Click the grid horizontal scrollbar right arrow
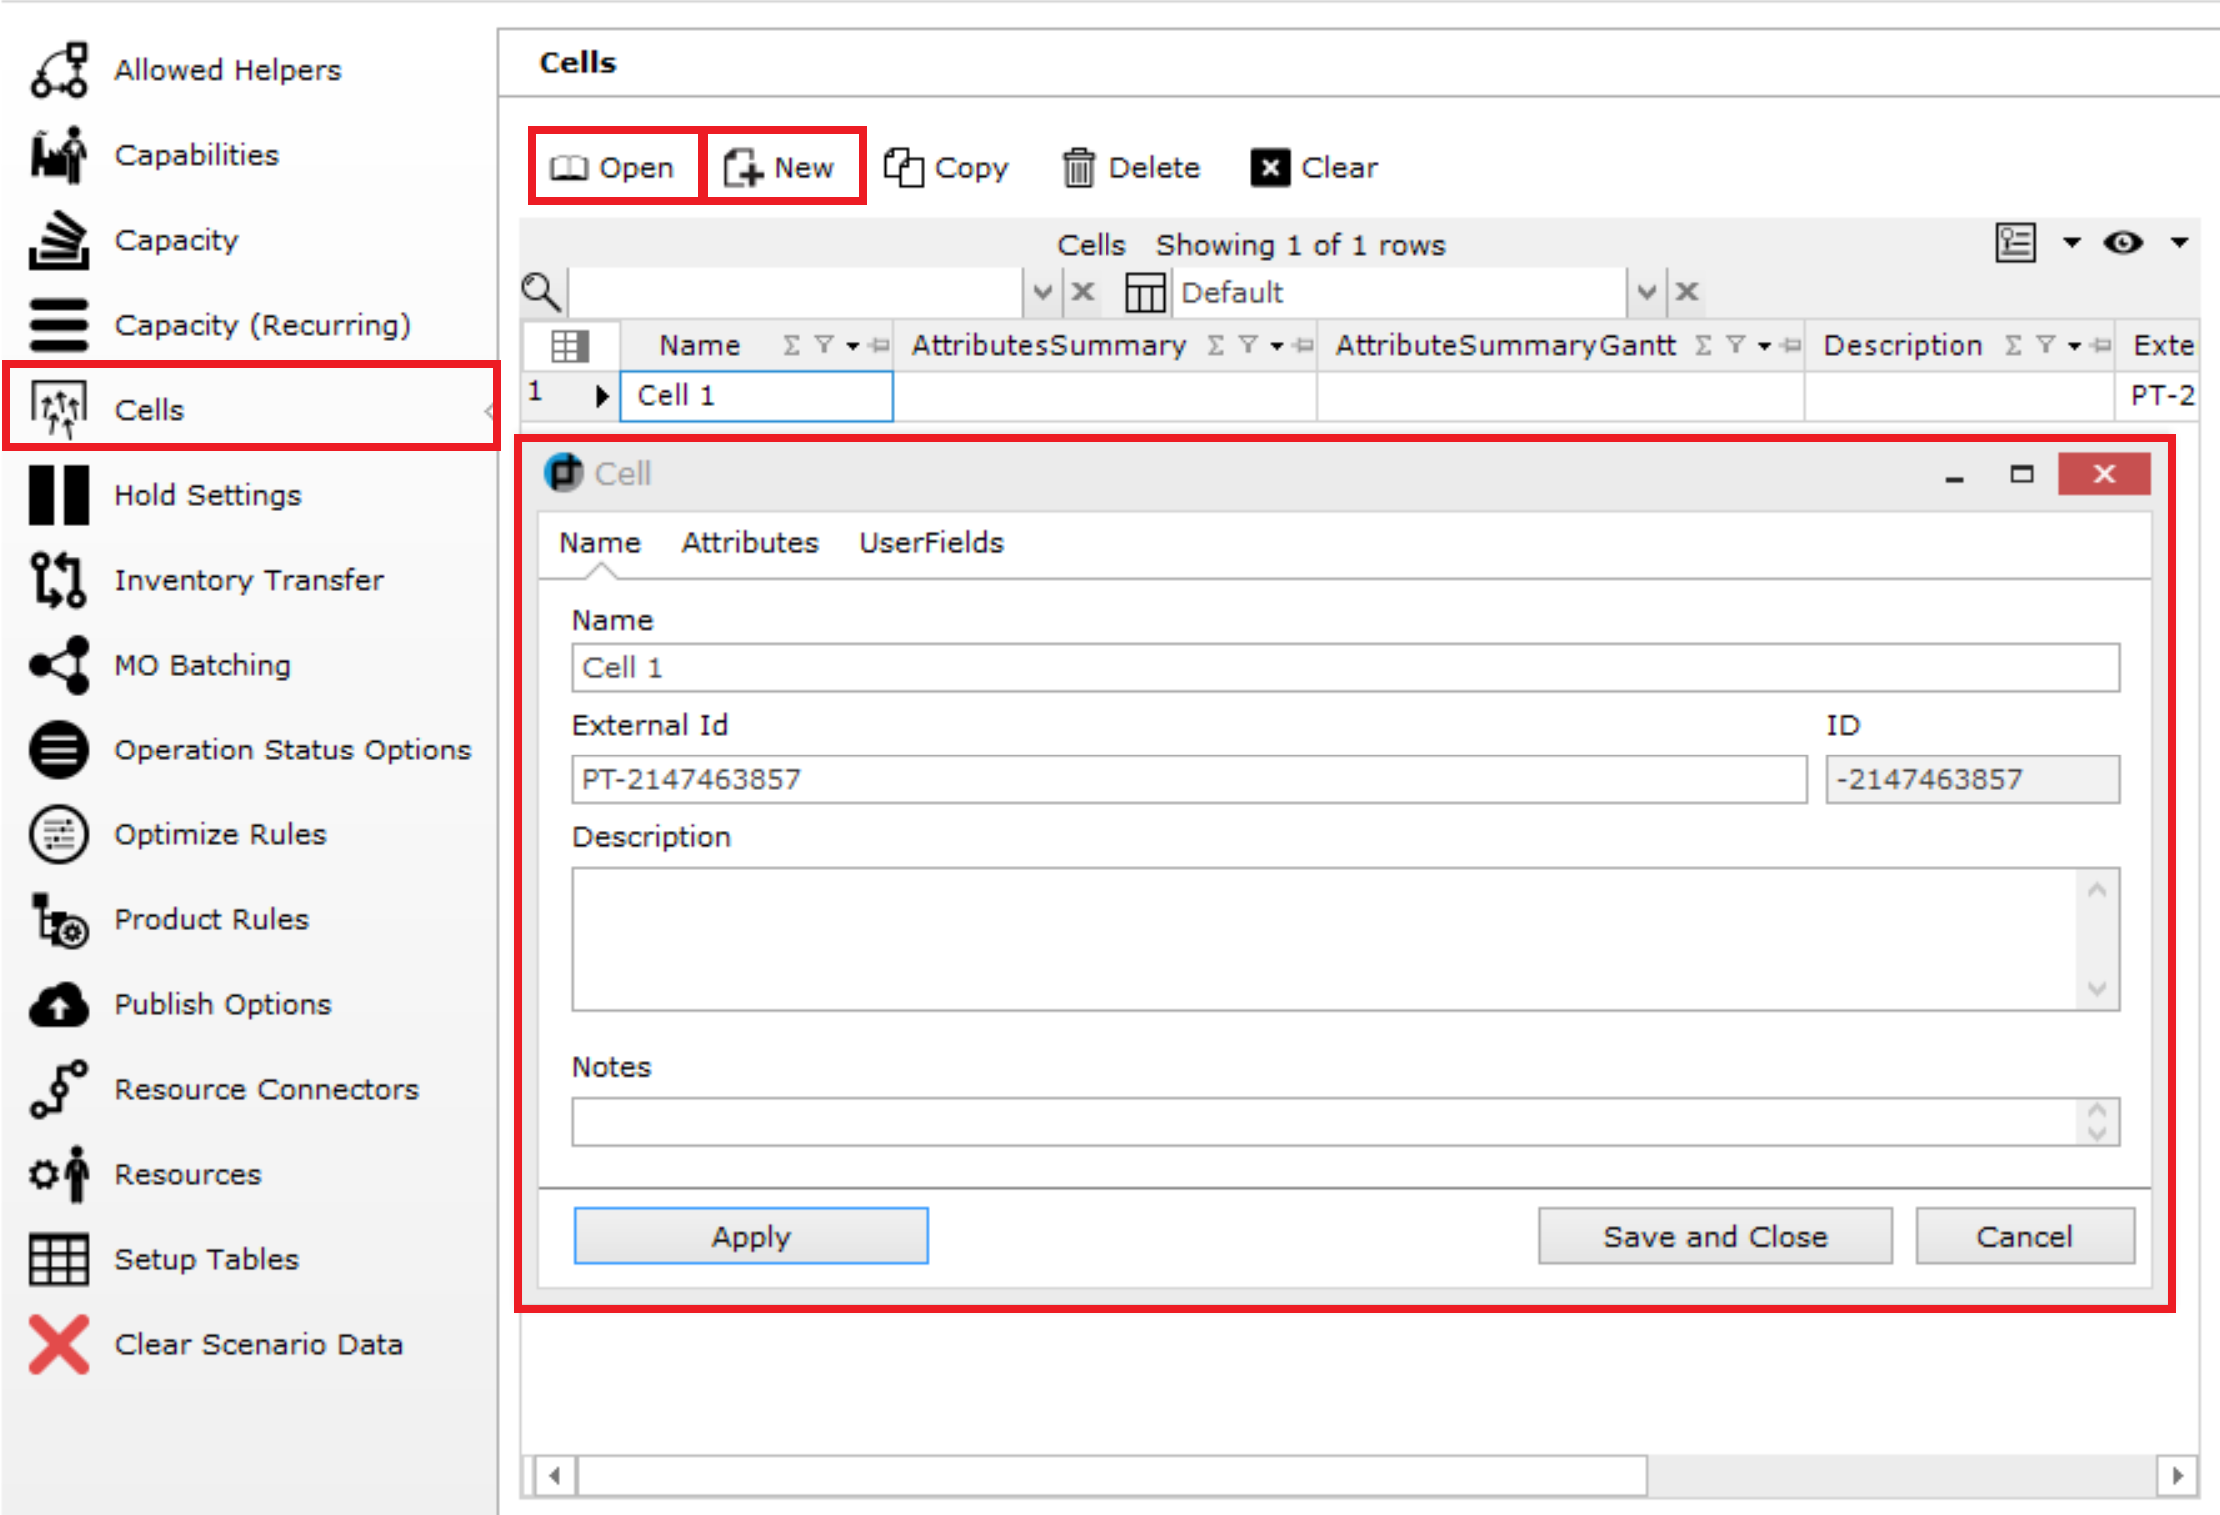 point(2177,1475)
